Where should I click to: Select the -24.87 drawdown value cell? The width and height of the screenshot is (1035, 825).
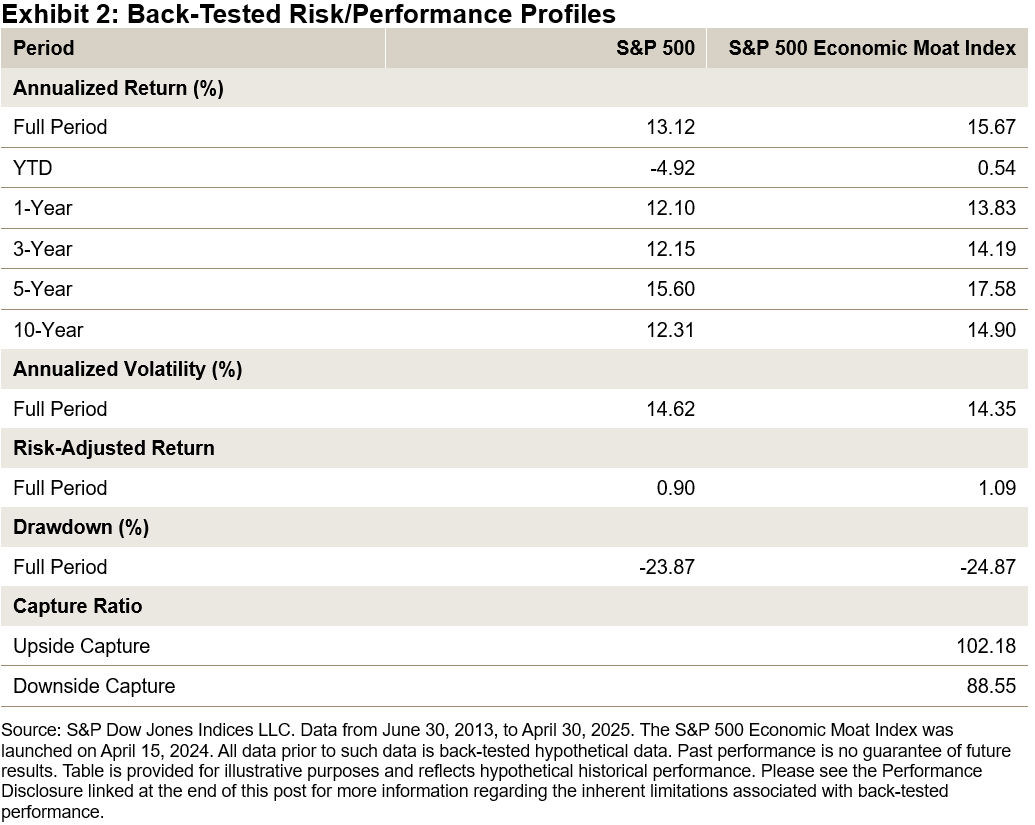pyautogui.click(x=987, y=567)
